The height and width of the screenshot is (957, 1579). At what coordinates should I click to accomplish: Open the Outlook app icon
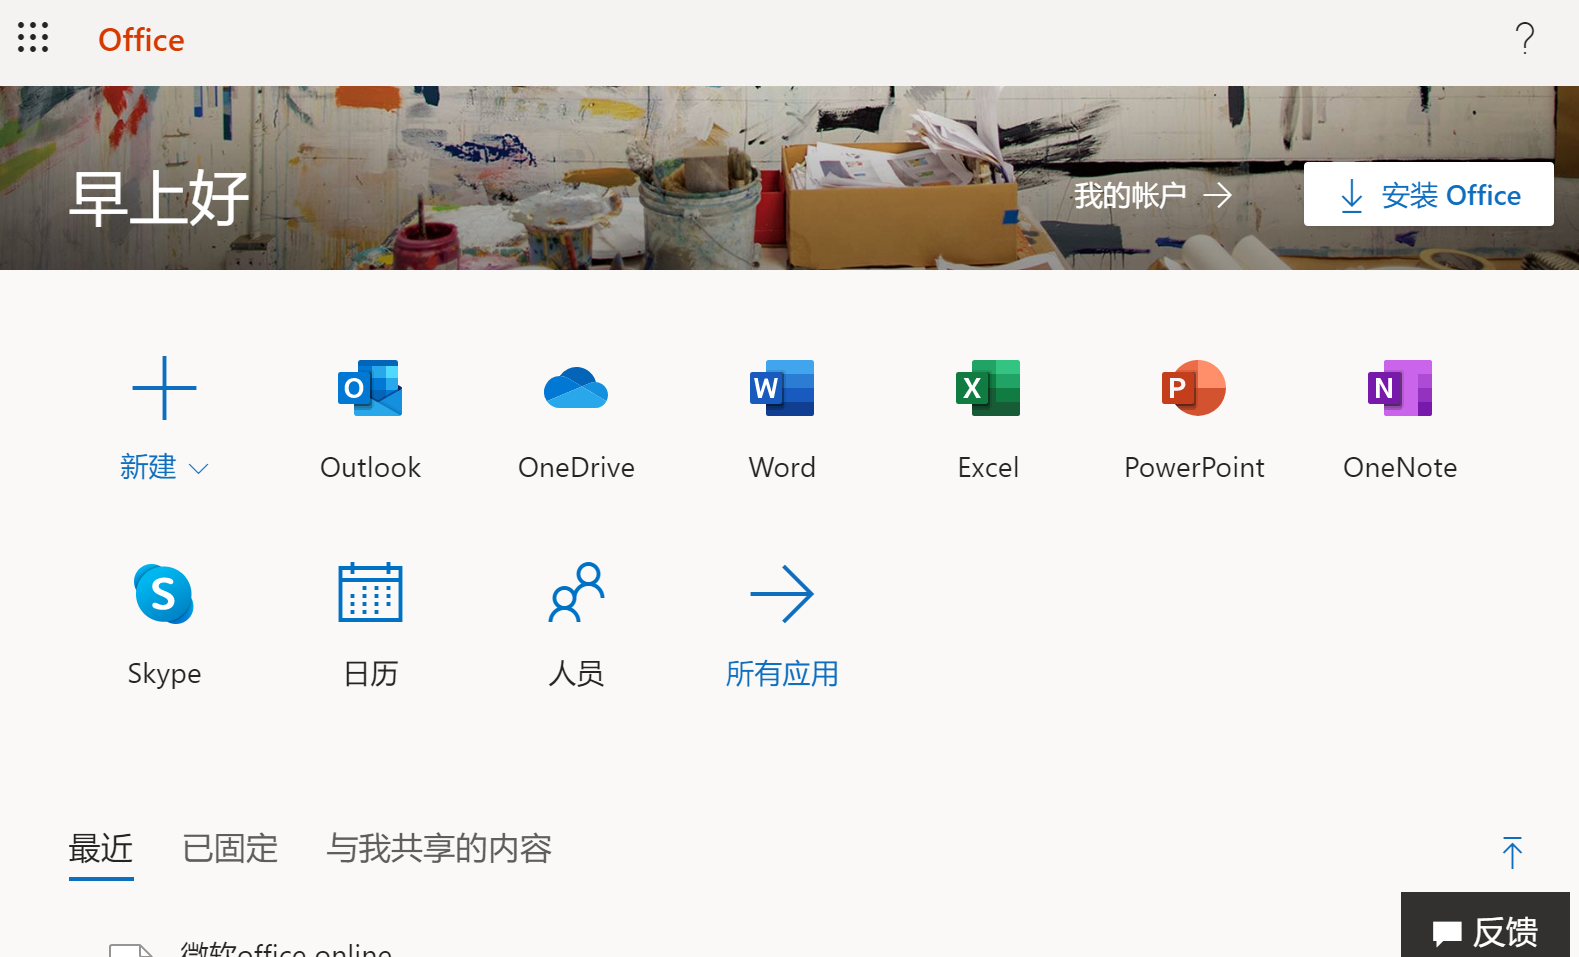pos(370,388)
